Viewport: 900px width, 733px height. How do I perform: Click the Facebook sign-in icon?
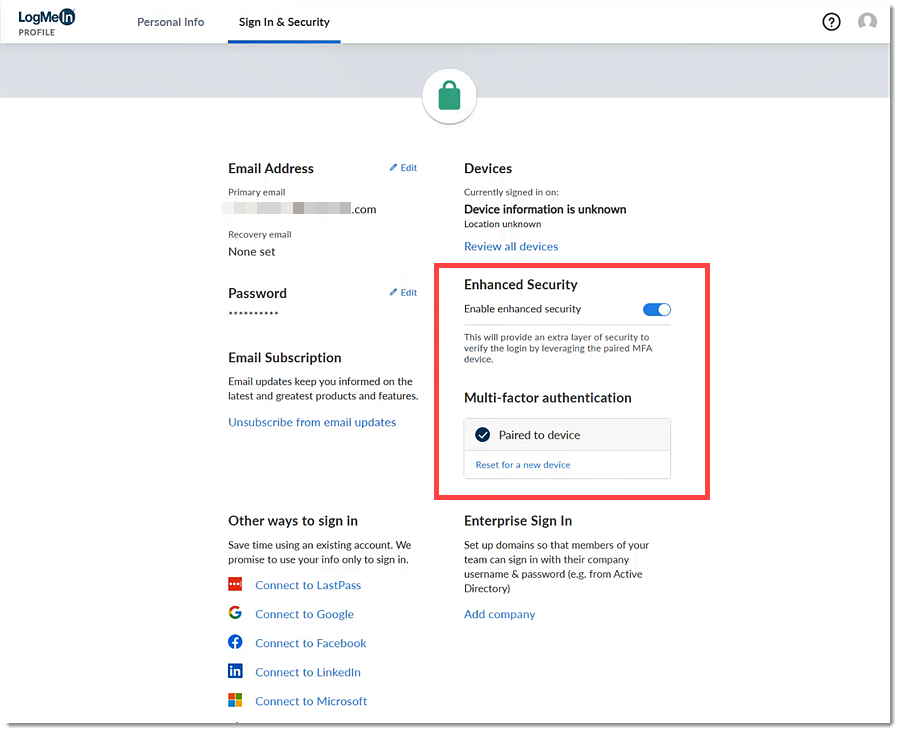(235, 643)
